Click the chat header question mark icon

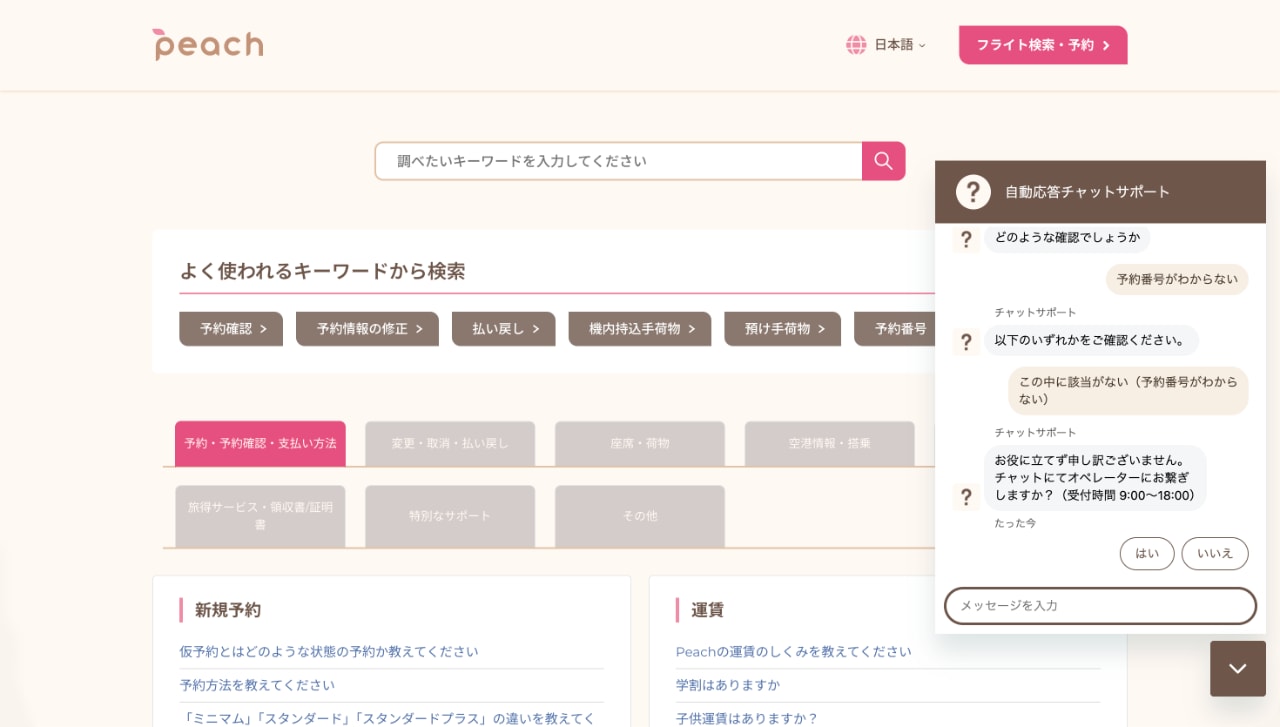tap(973, 192)
